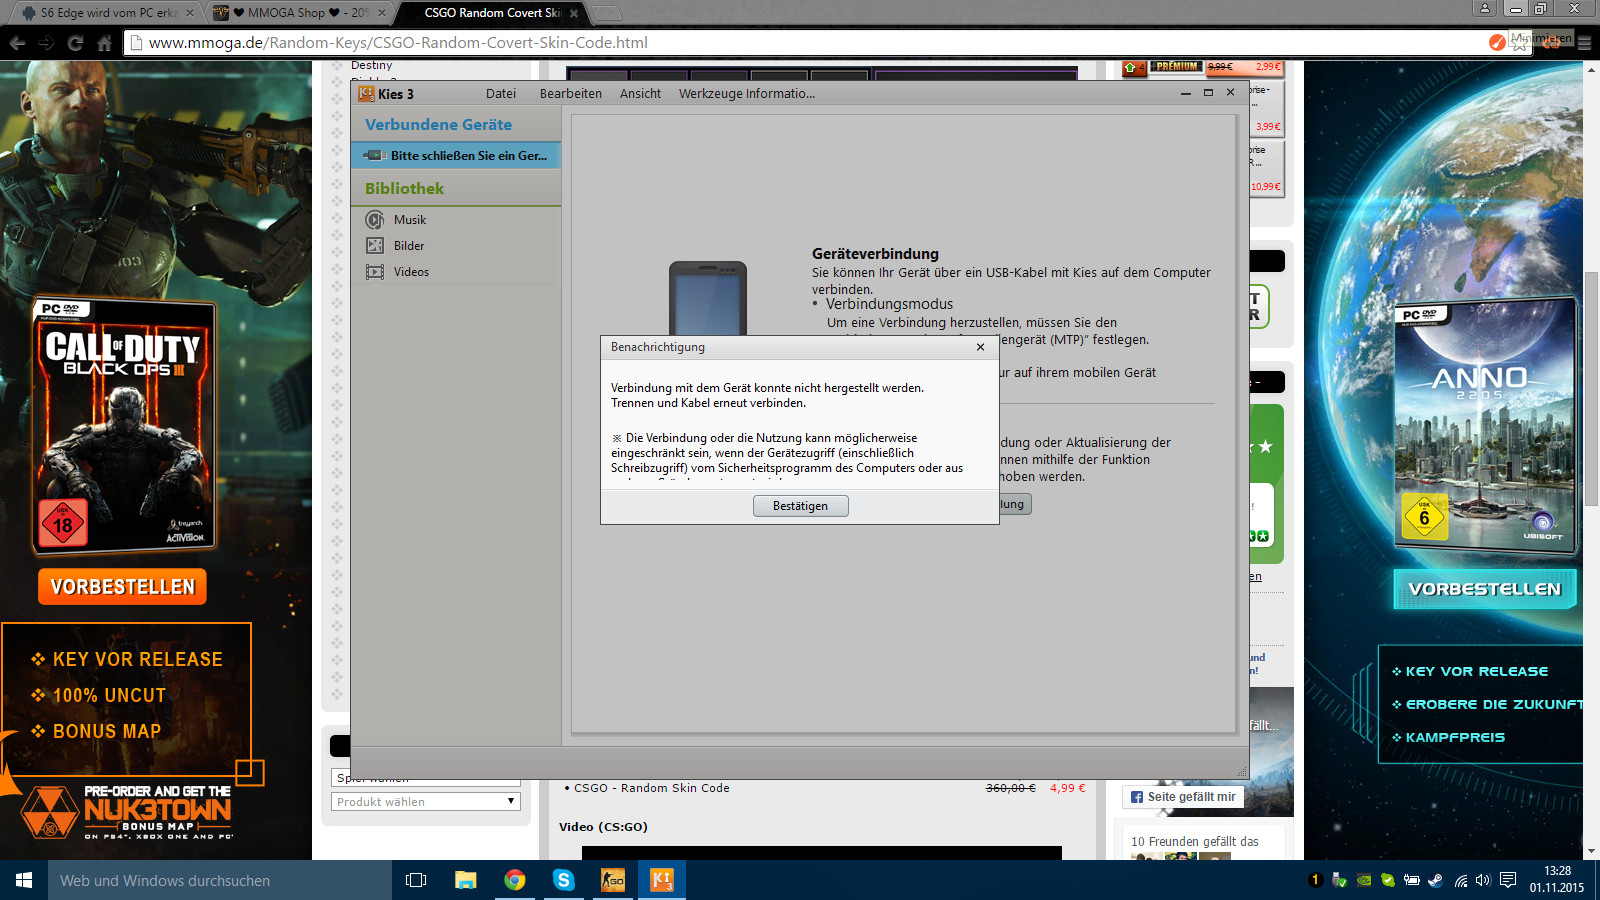Open the Bearbeiten menu in Kies
The image size is (1600, 900).
(571, 94)
